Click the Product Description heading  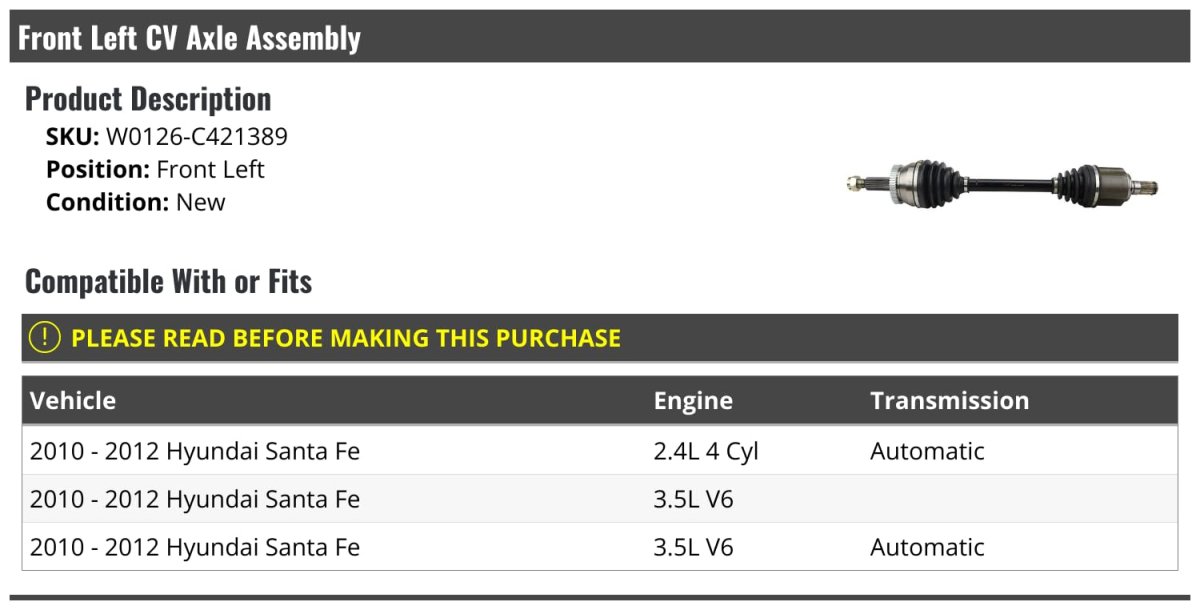click(x=148, y=99)
